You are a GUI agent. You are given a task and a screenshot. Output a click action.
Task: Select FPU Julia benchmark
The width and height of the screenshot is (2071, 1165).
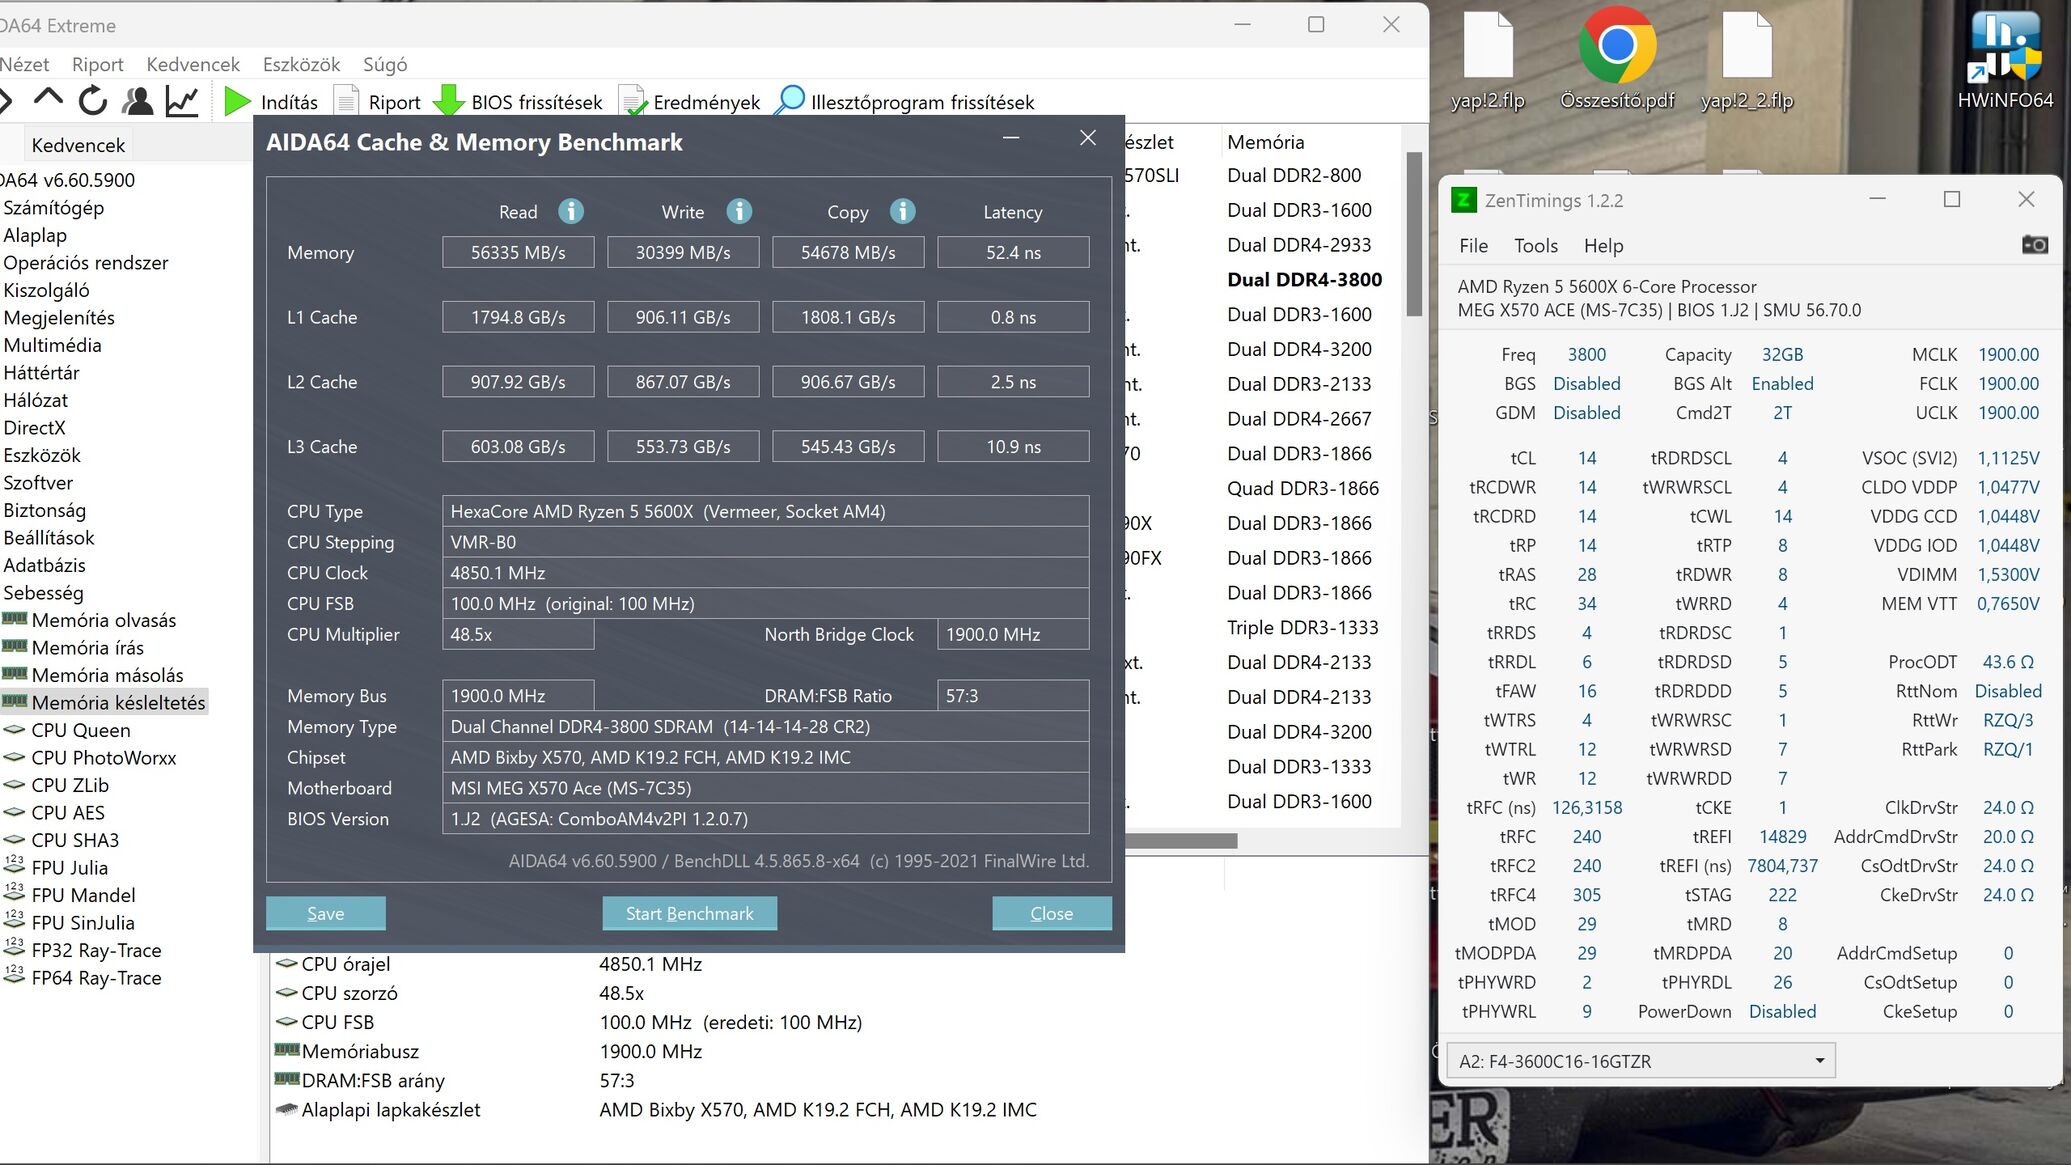click(x=69, y=868)
